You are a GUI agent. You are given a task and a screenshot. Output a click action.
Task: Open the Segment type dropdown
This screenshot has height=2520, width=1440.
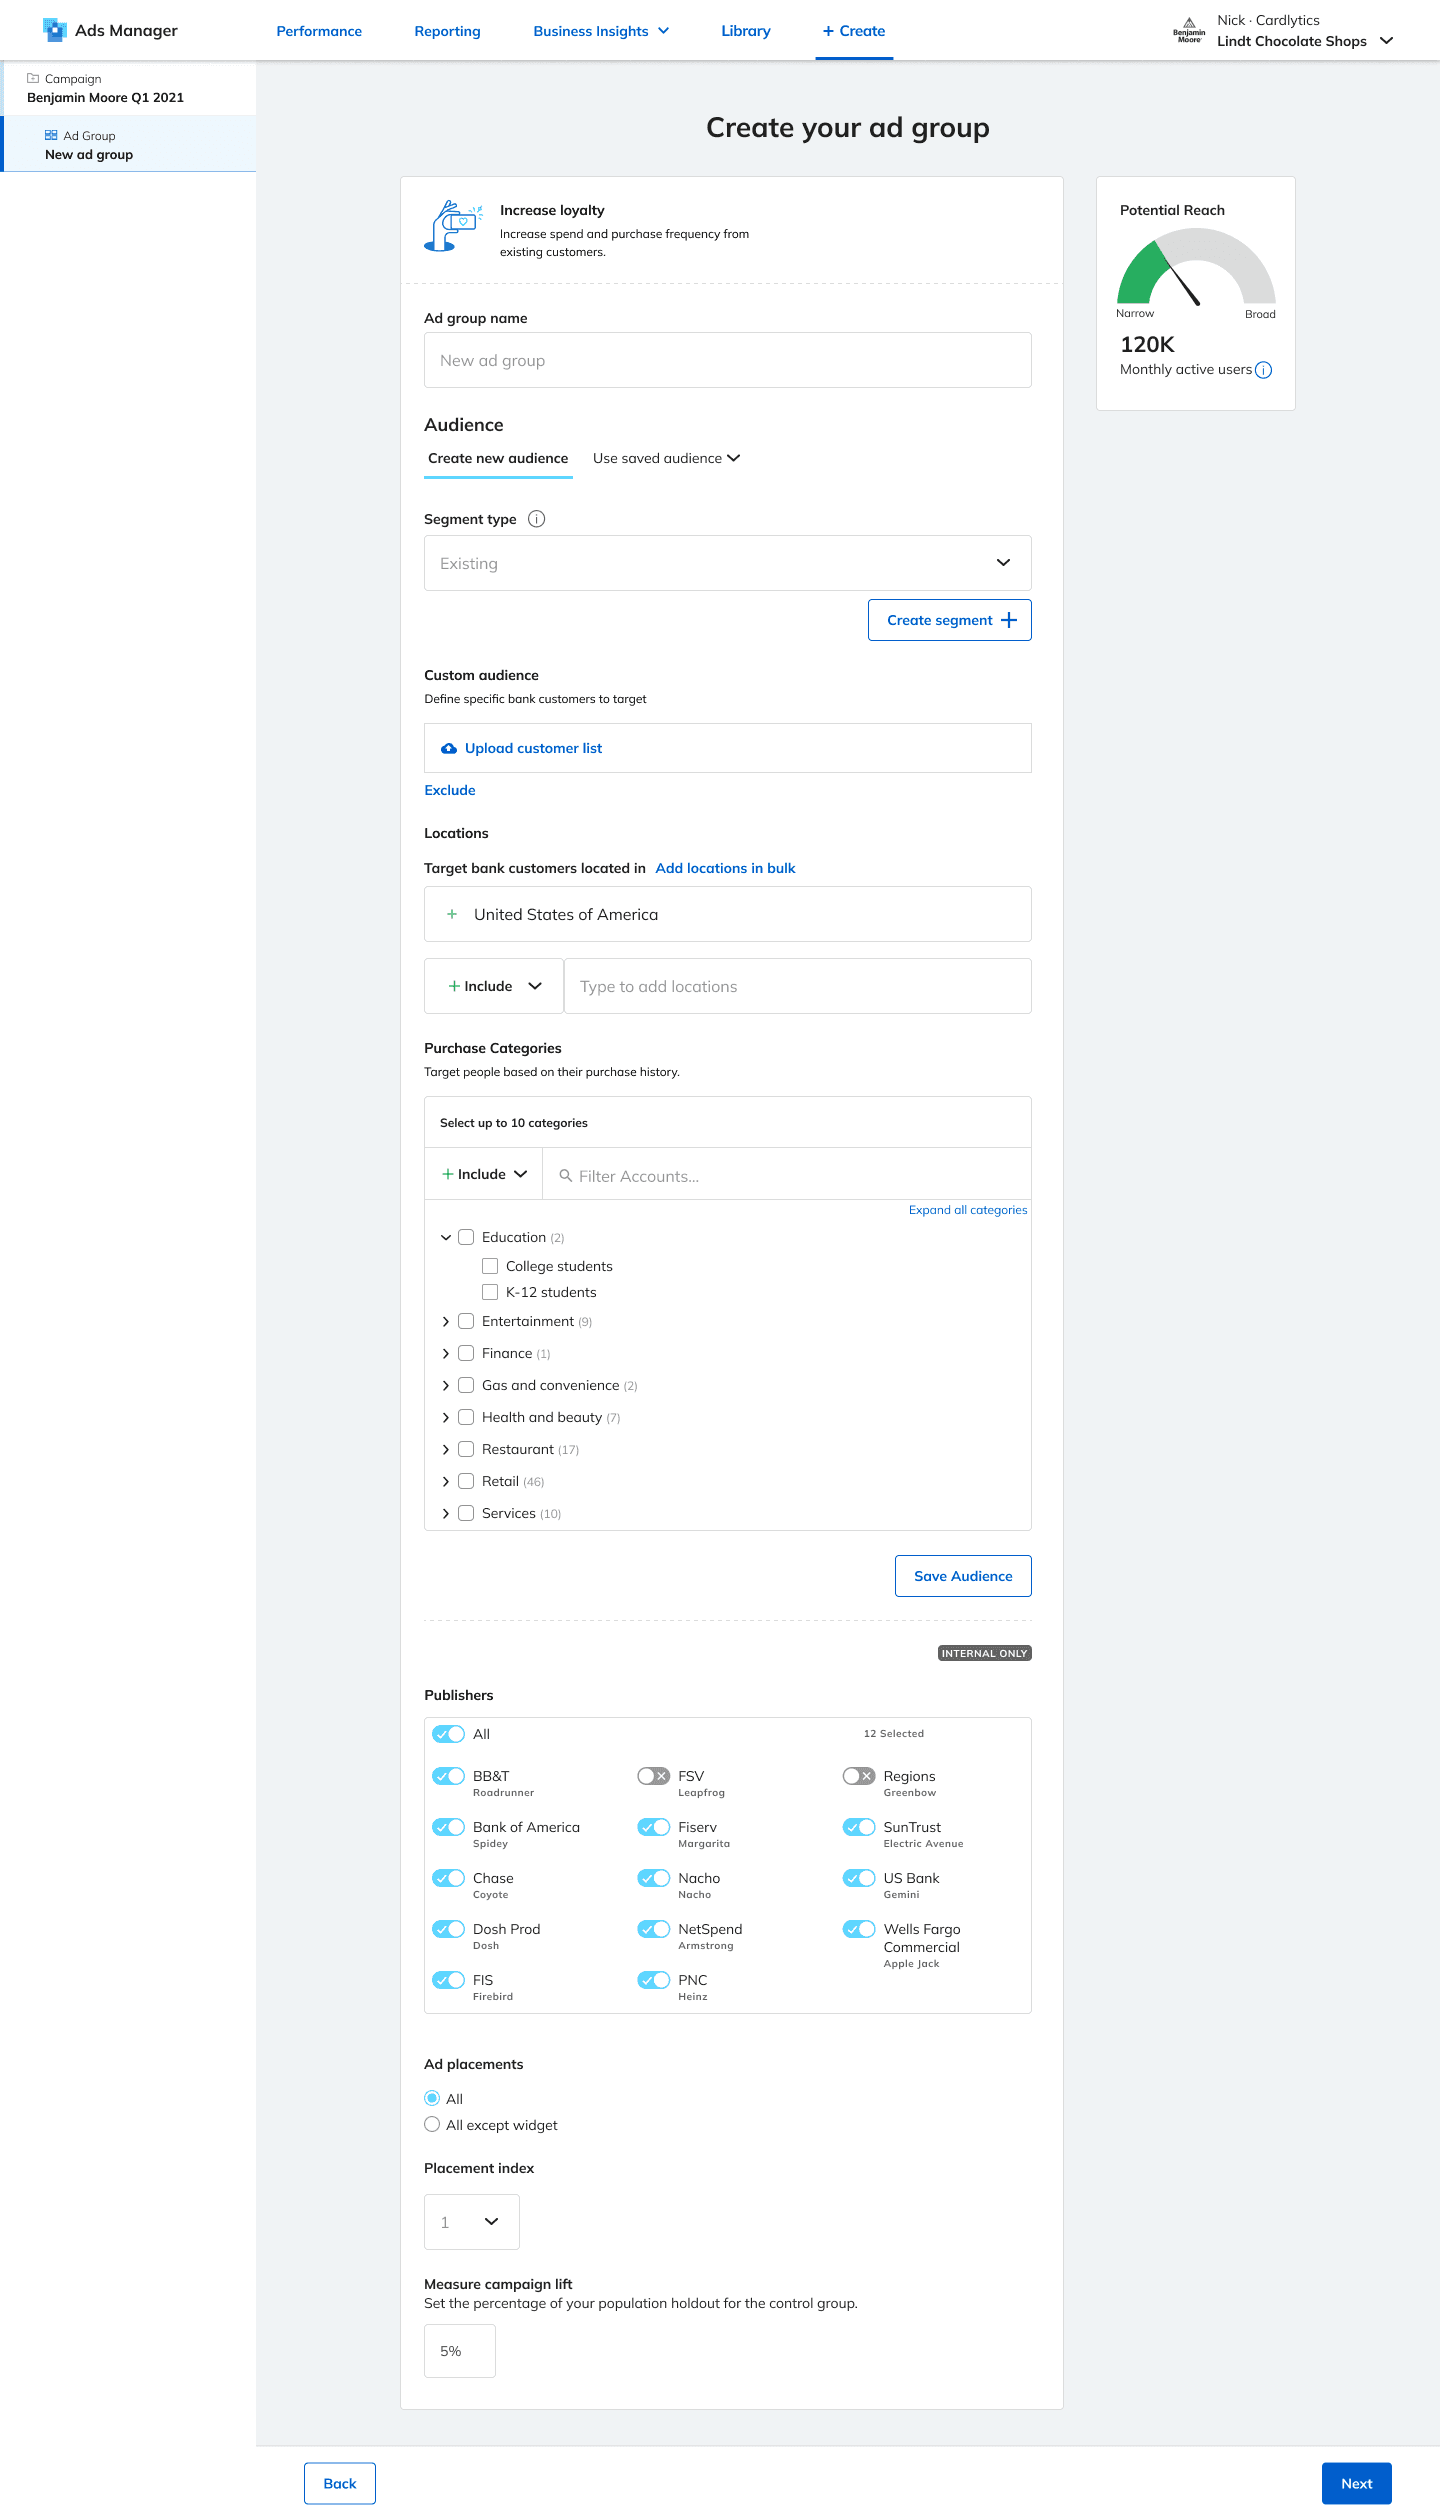coord(728,563)
